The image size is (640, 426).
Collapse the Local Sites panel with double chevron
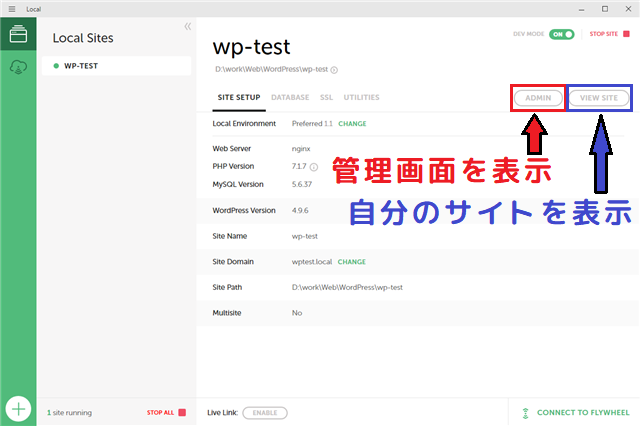[187, 27]
